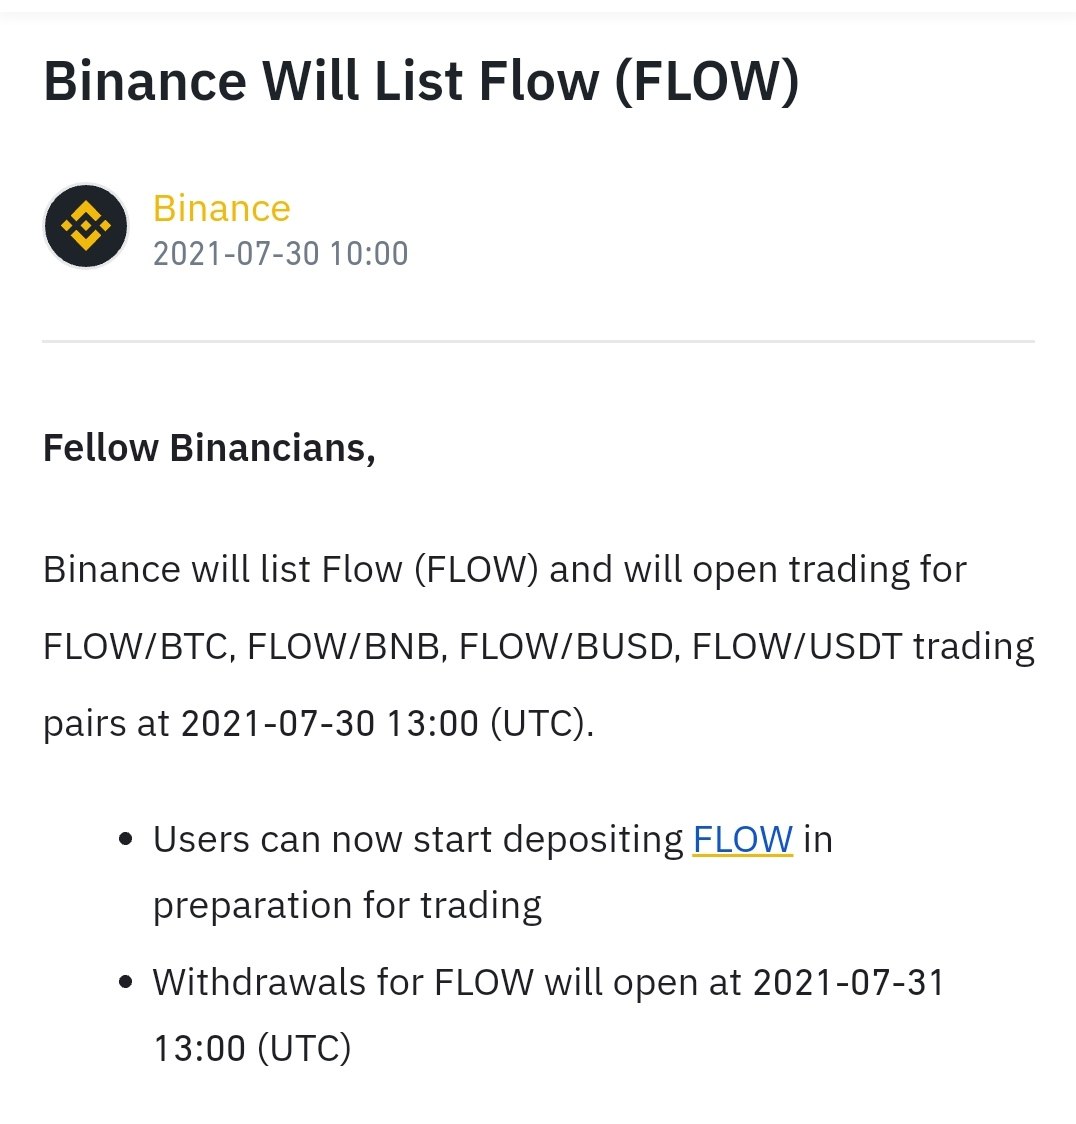Click the "Fellow Binancians," greeting heading
The image size is (1076, 1124).
tap(209, 448)
